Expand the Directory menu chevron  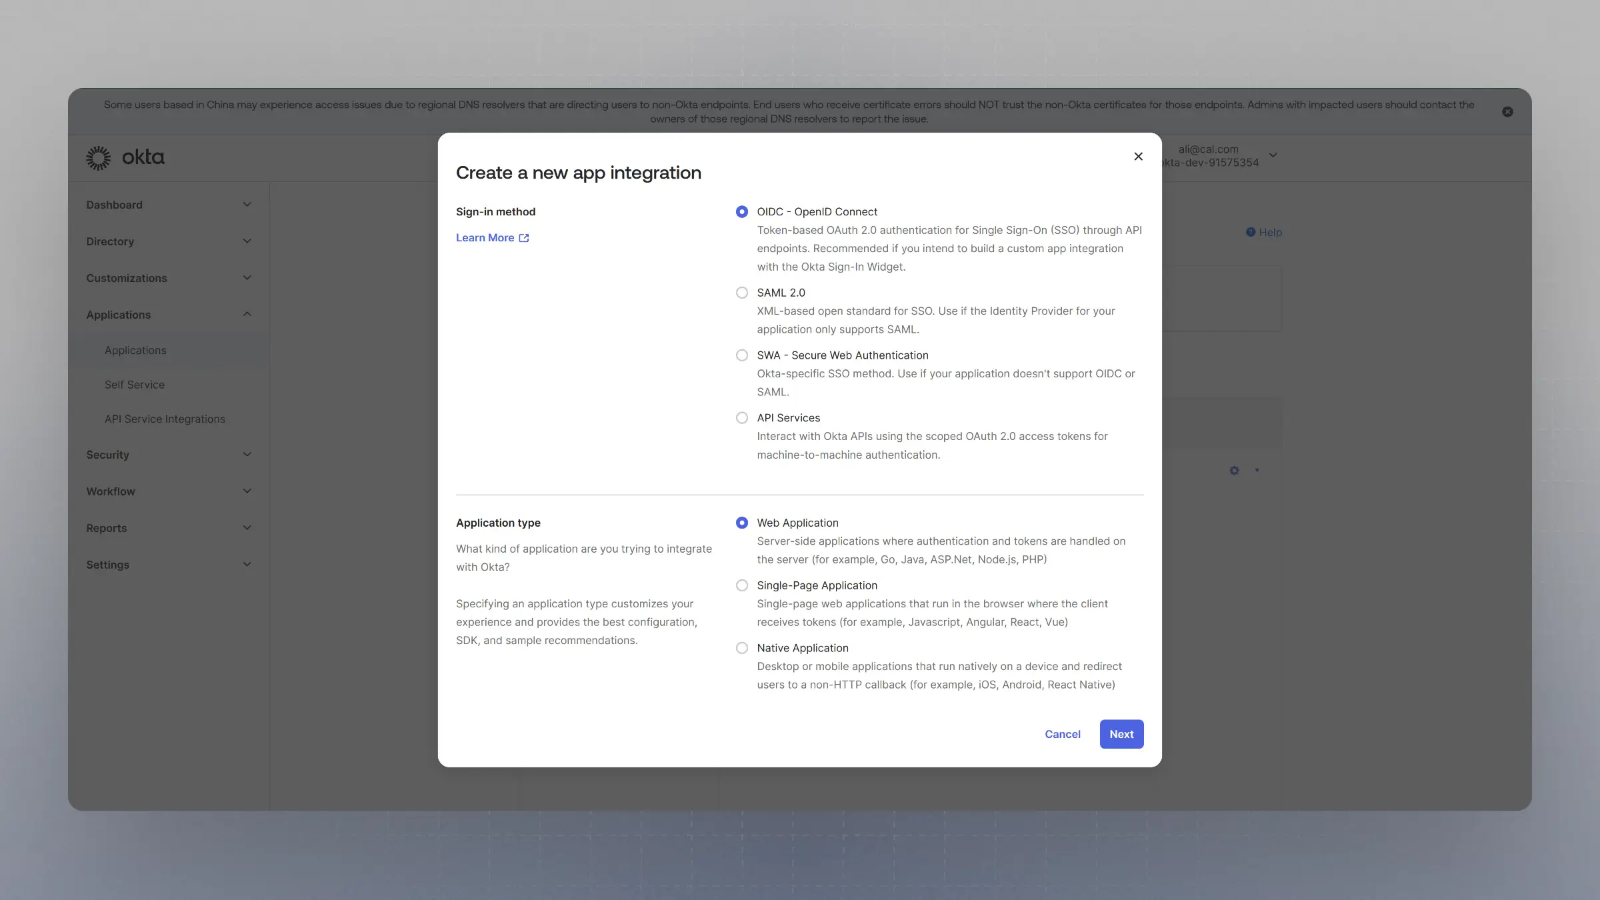[247, 241]
